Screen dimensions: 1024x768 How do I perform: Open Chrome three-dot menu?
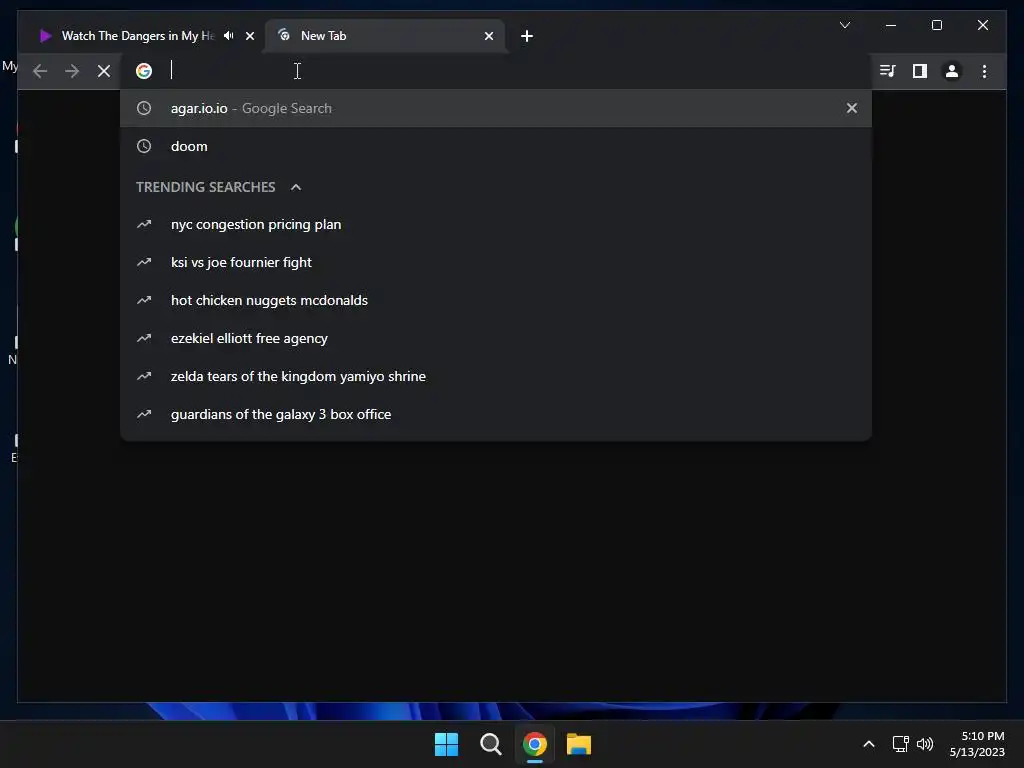984,71
